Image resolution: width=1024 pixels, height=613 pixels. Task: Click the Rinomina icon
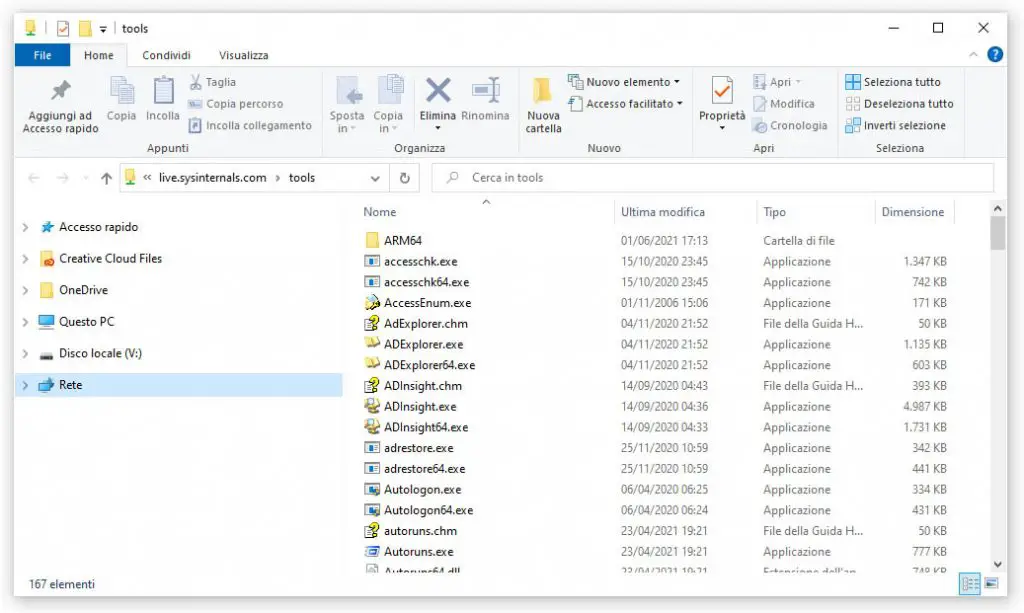(485, 91)
